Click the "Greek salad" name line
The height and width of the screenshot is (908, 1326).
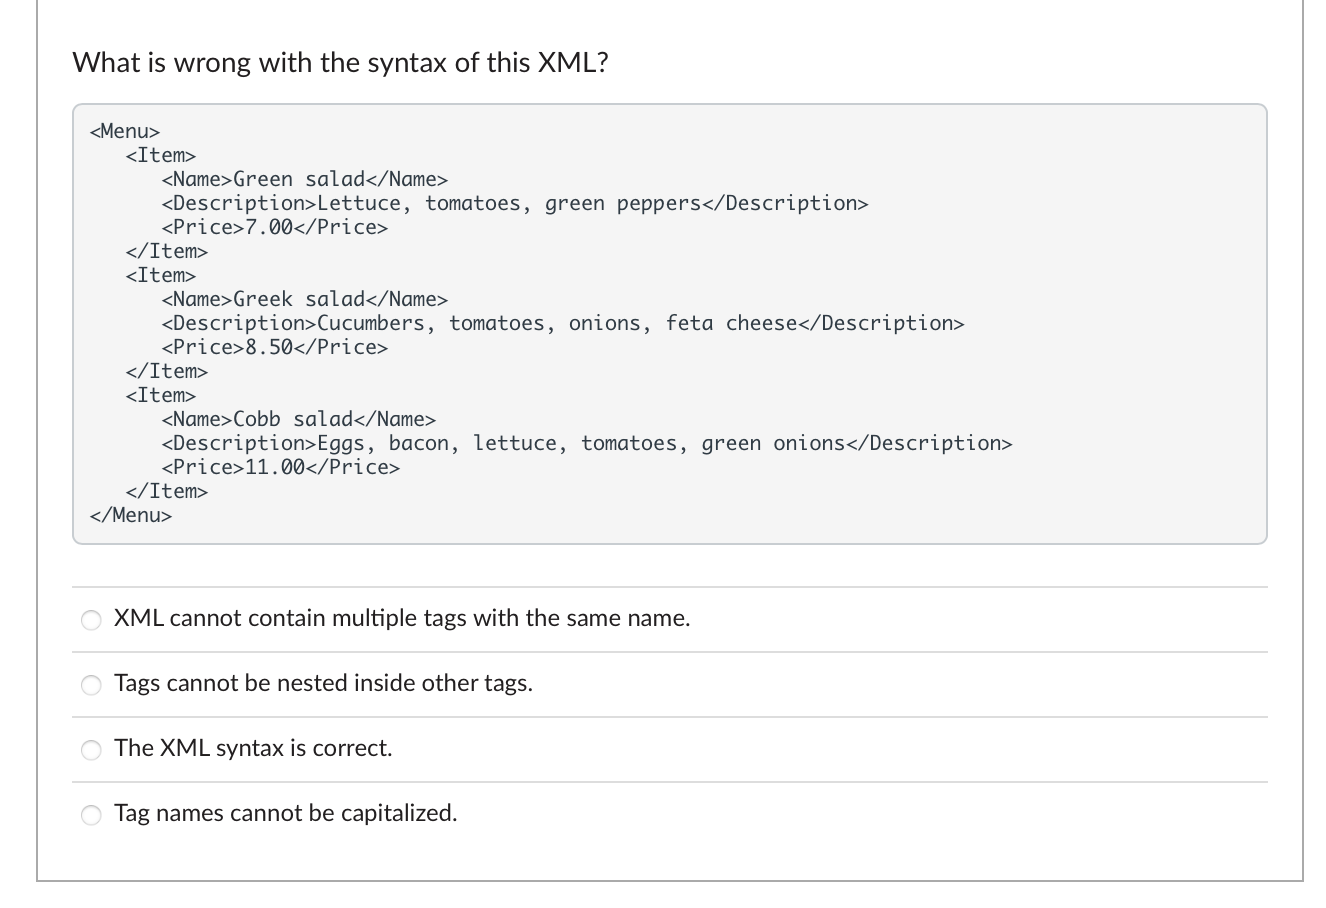click(304, 299)
